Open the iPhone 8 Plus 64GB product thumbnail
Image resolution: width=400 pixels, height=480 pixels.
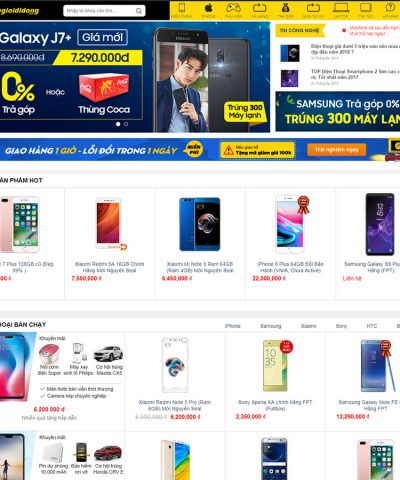(x=290, y=224)
